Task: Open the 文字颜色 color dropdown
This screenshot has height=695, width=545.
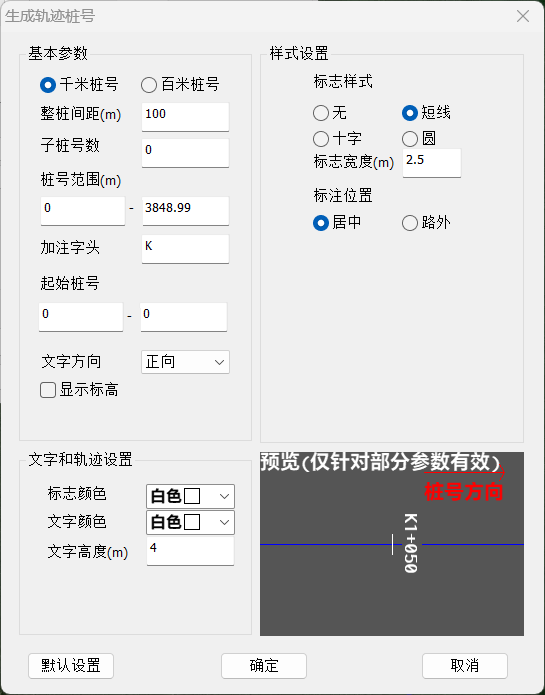Action: point(190,523)
